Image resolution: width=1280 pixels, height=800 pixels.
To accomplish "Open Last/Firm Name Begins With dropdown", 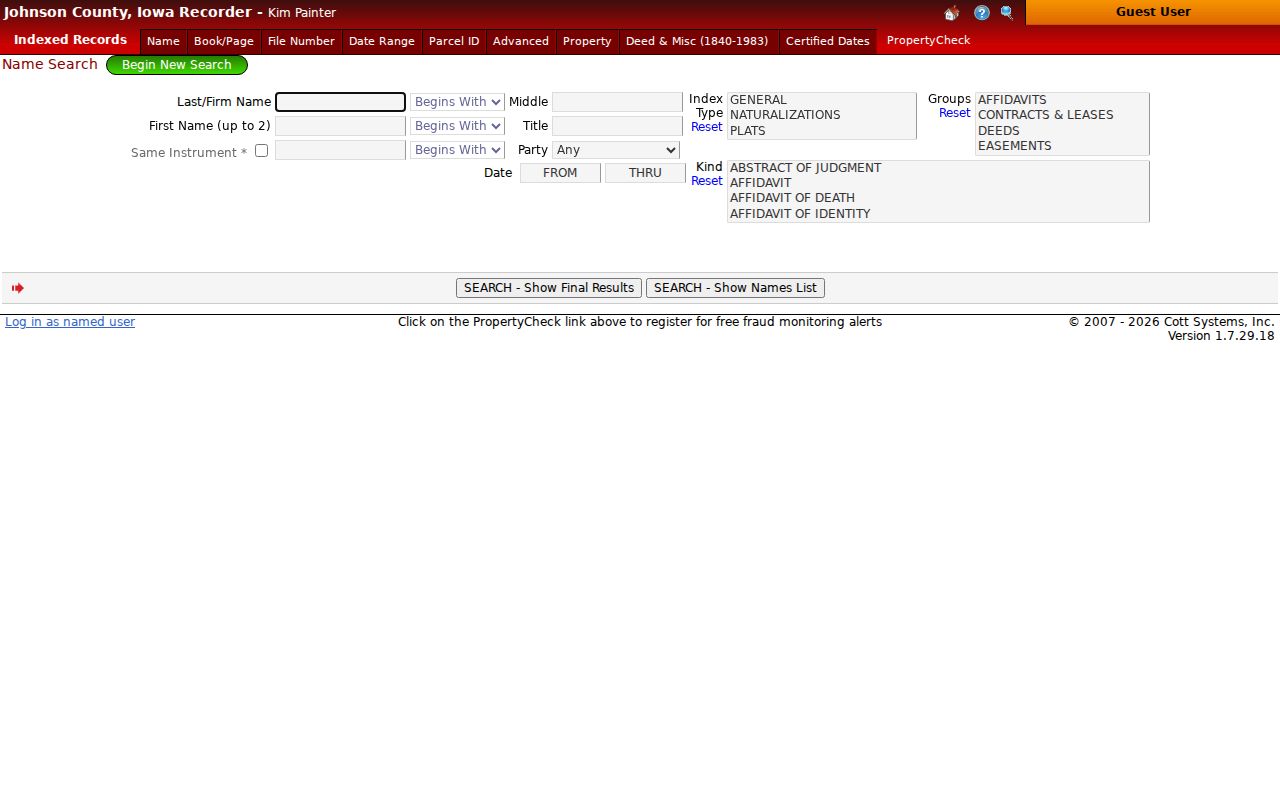I will pos(457,102).
